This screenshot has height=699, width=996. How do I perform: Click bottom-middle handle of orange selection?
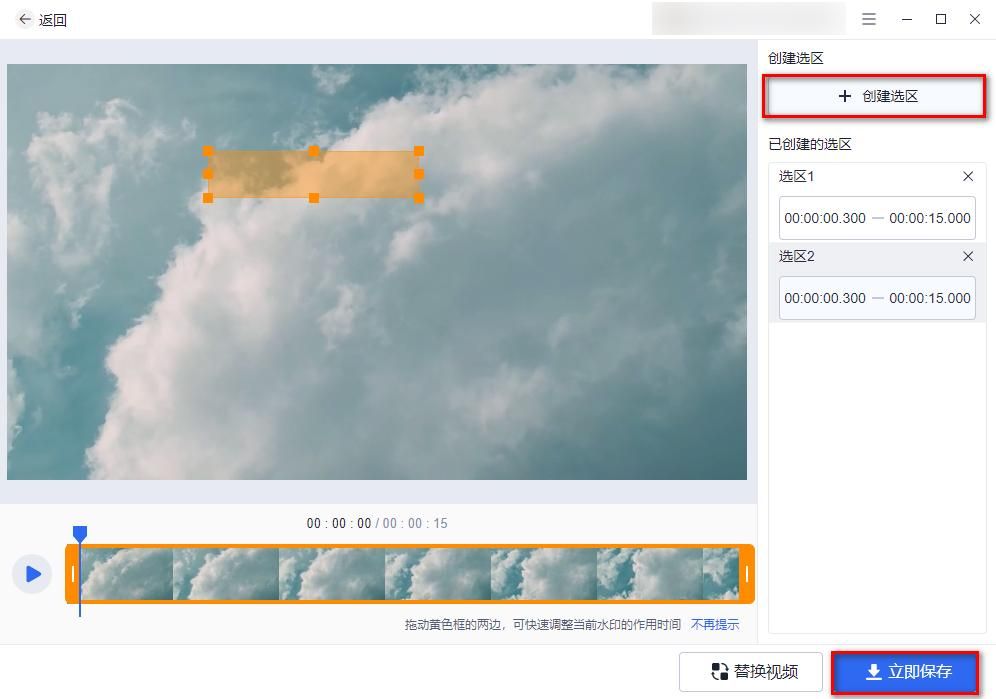pyautogui.click(x=314, y=198)
